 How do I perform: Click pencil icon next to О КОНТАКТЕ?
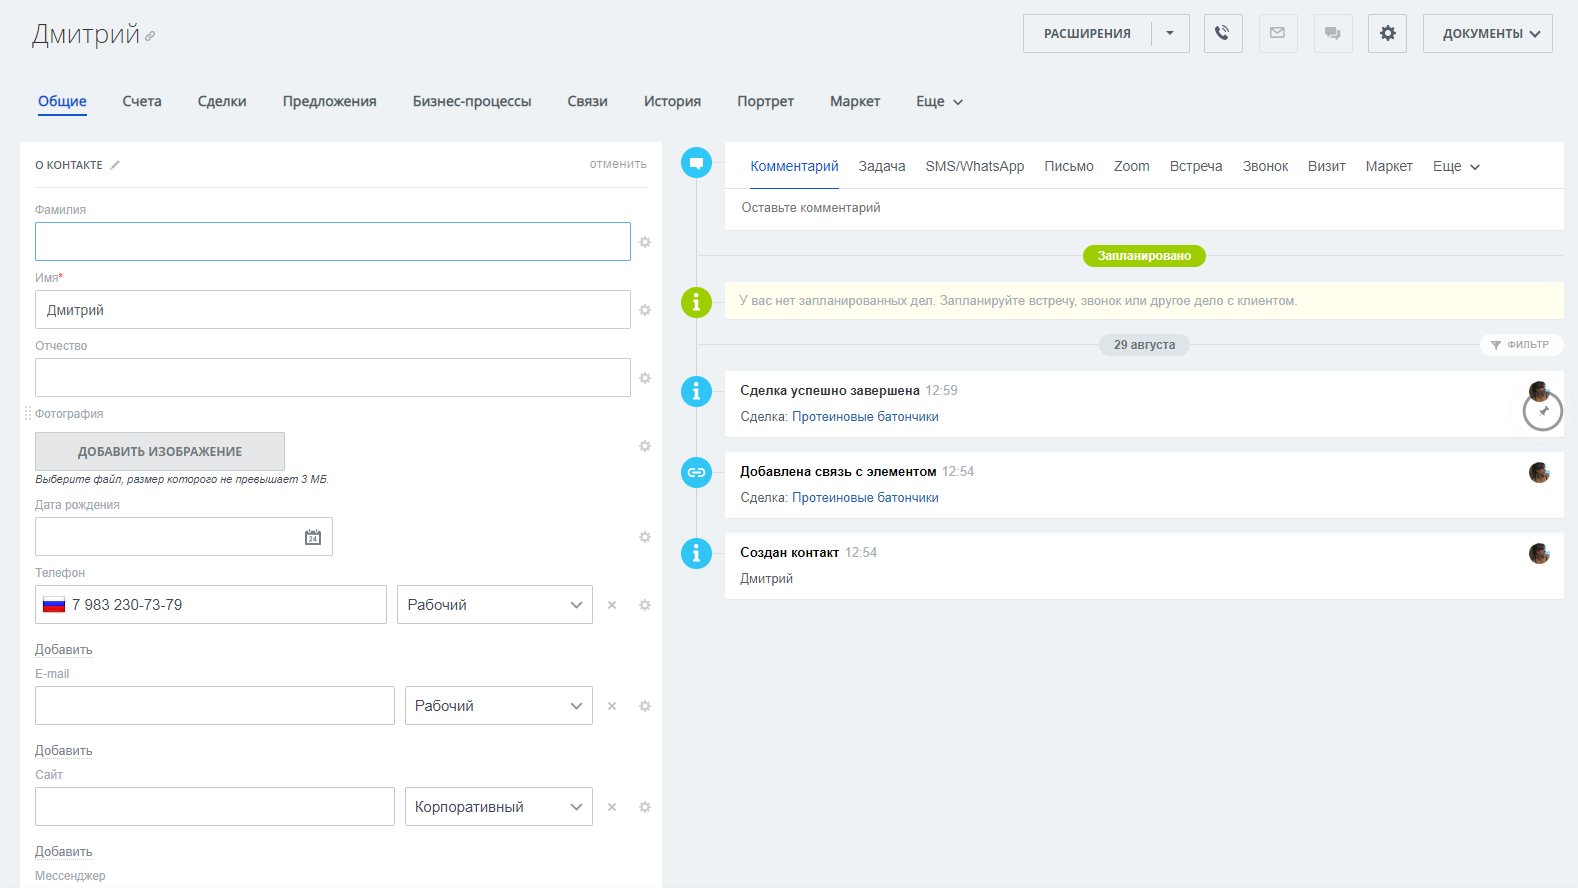(115, 165)
